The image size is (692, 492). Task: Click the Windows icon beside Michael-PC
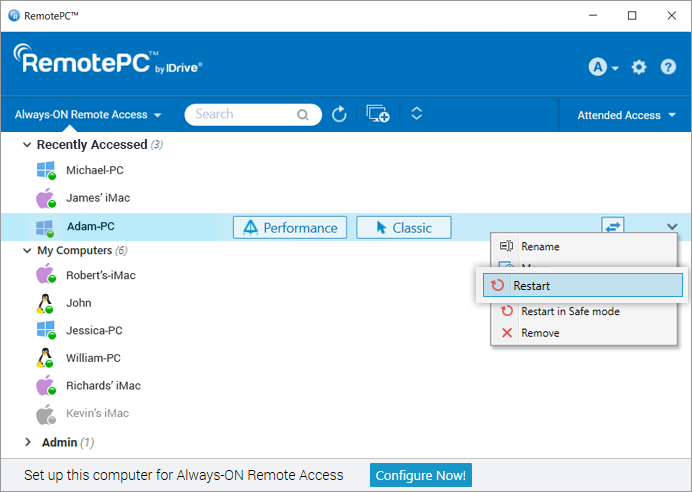click(46, 170)
